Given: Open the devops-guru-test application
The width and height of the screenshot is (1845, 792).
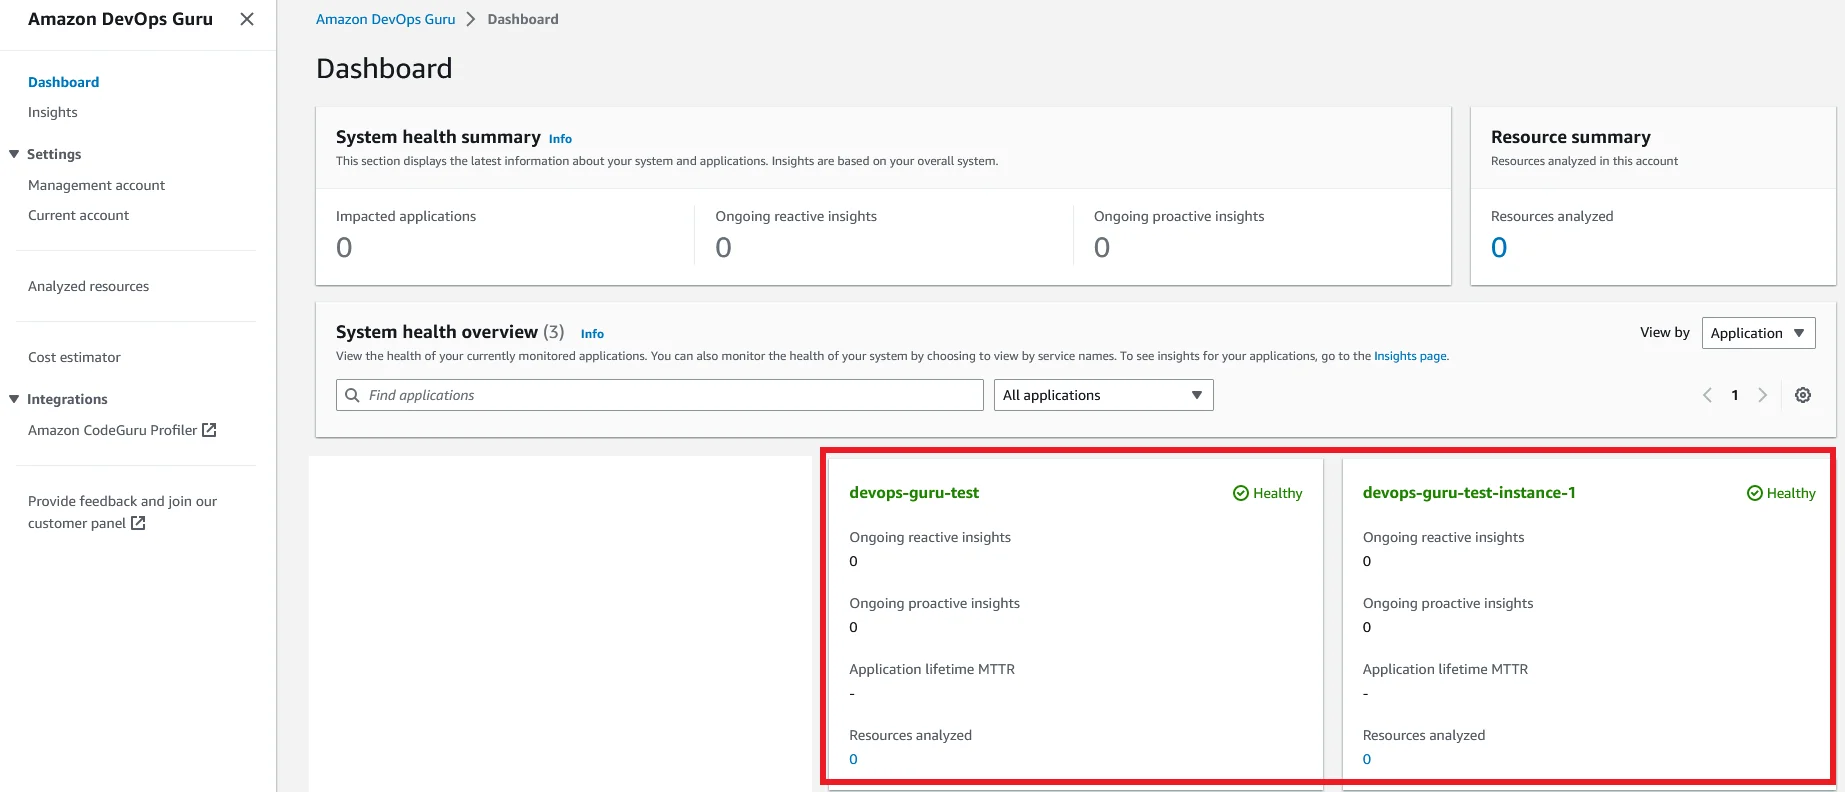Looking at the screenshot, I should 914,492.
